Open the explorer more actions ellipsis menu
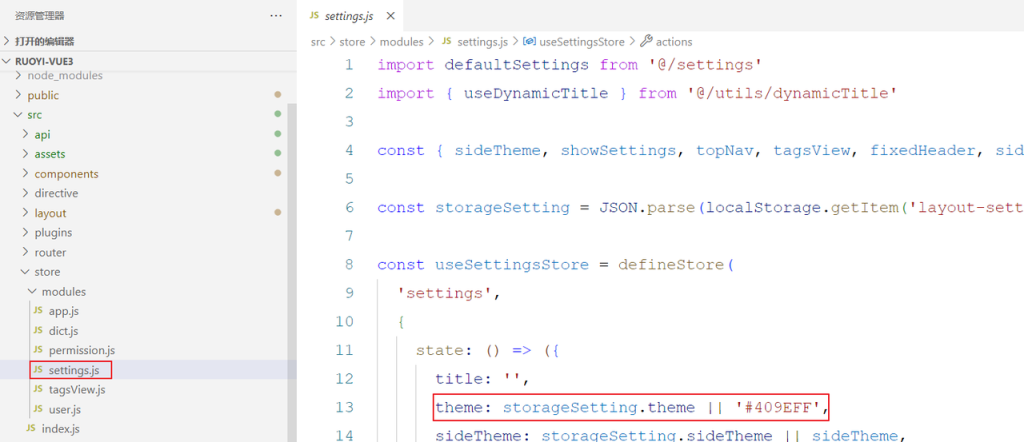This screenshot has height=442, width=1024. (x=276, y=15)
